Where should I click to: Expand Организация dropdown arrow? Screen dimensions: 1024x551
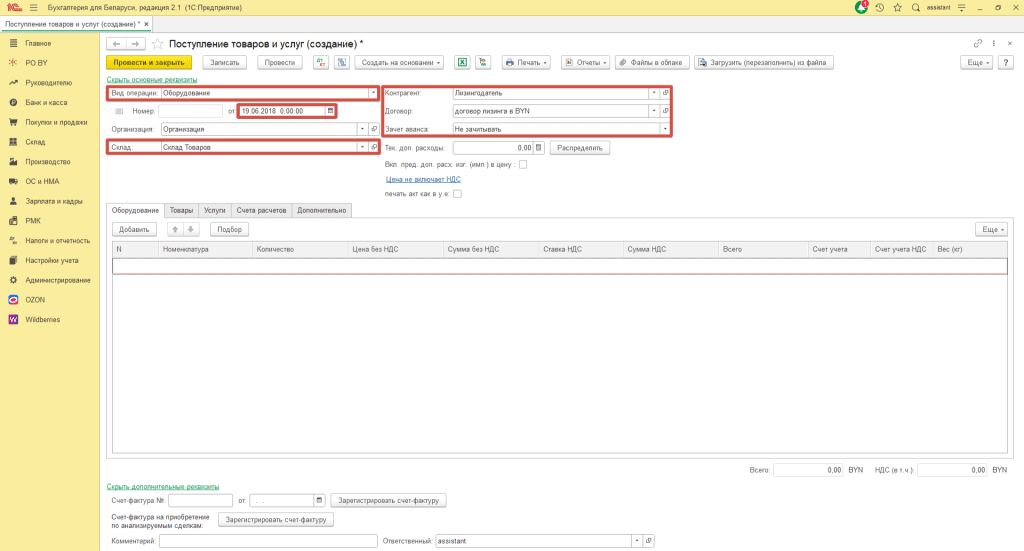coord(362,129)
